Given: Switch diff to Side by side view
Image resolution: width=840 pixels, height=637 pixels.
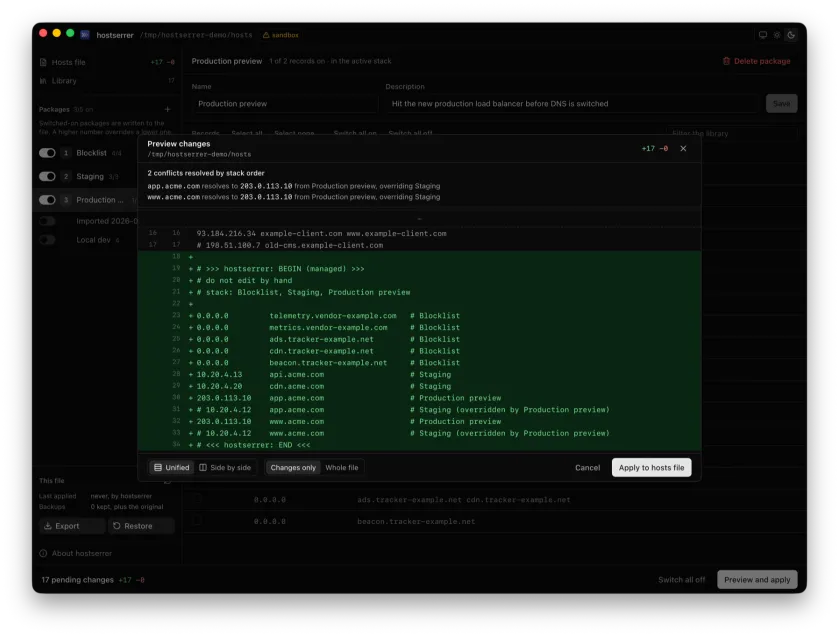Looking at the screenshot, I should tap(225, 467).
